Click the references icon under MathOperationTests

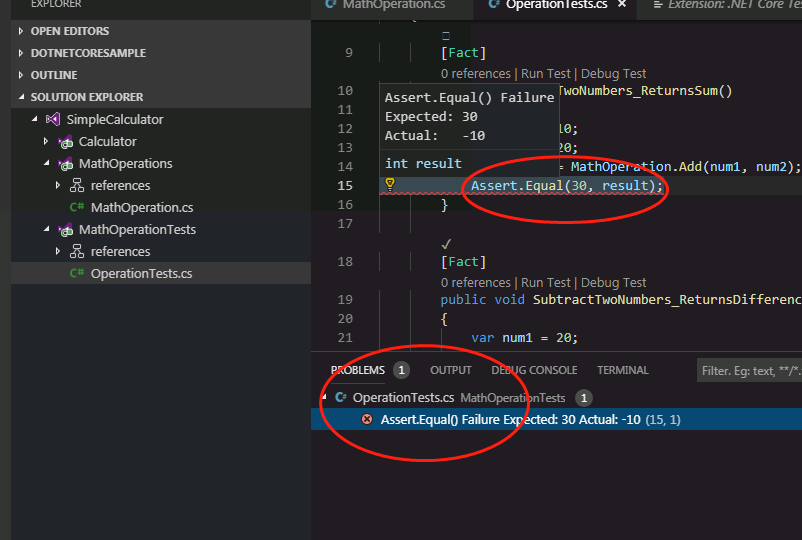pos(77,251)
